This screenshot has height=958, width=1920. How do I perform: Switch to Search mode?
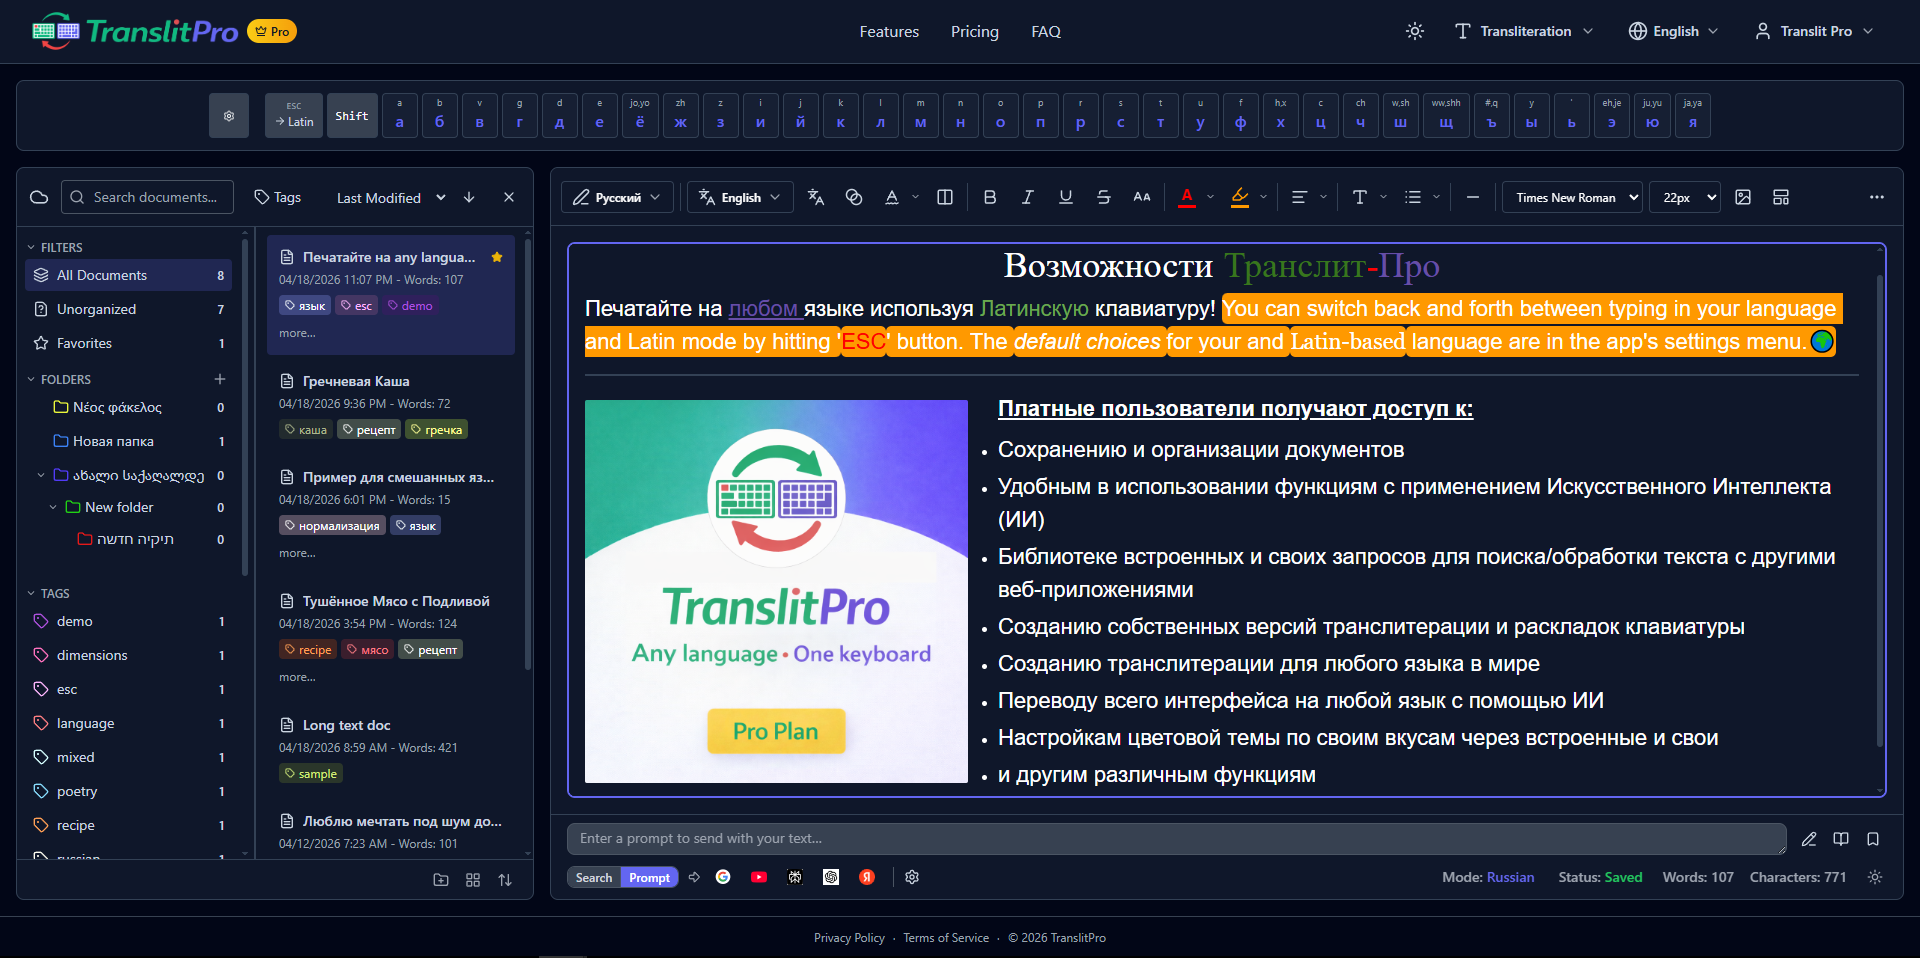[594, 877]
